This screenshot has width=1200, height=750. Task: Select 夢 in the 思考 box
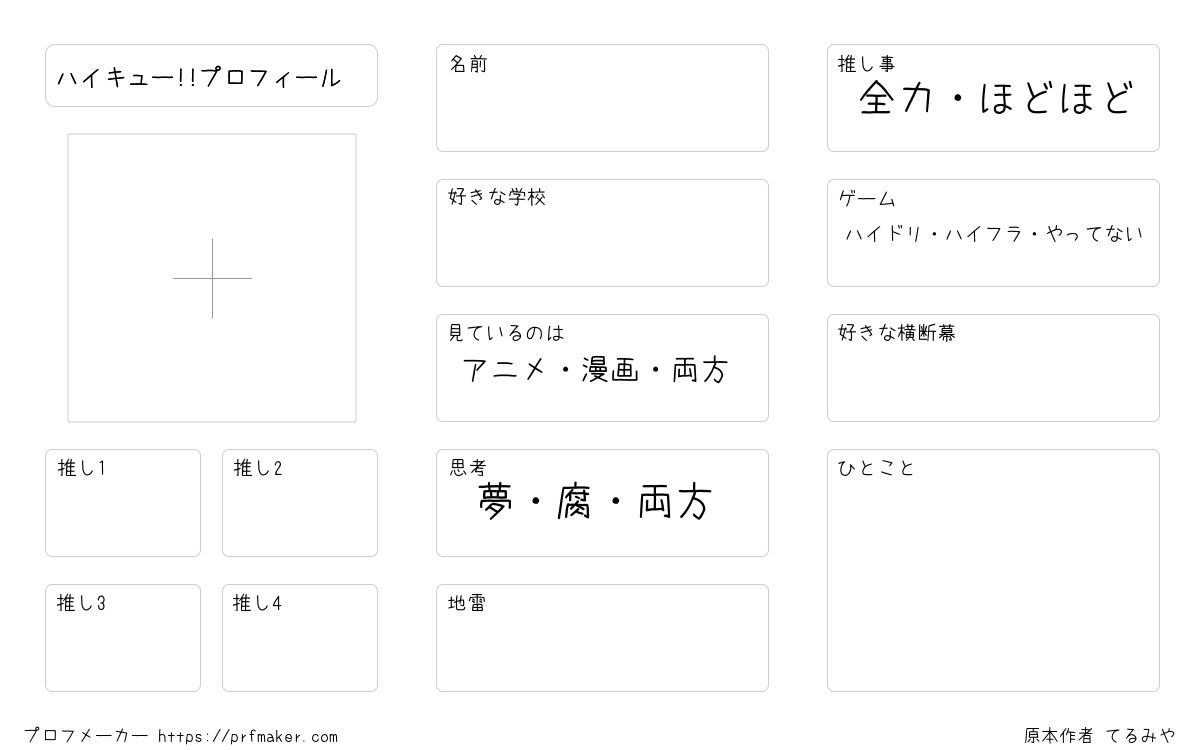click(497, 503)
